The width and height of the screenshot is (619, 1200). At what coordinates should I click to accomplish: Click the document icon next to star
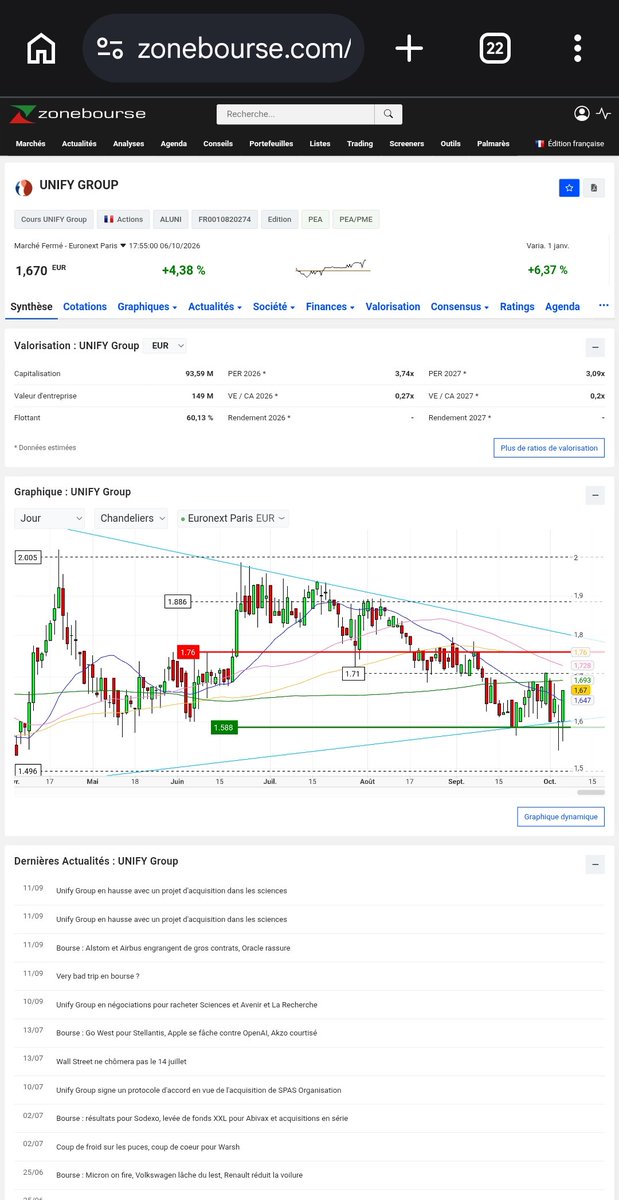(x=594, y=187)
